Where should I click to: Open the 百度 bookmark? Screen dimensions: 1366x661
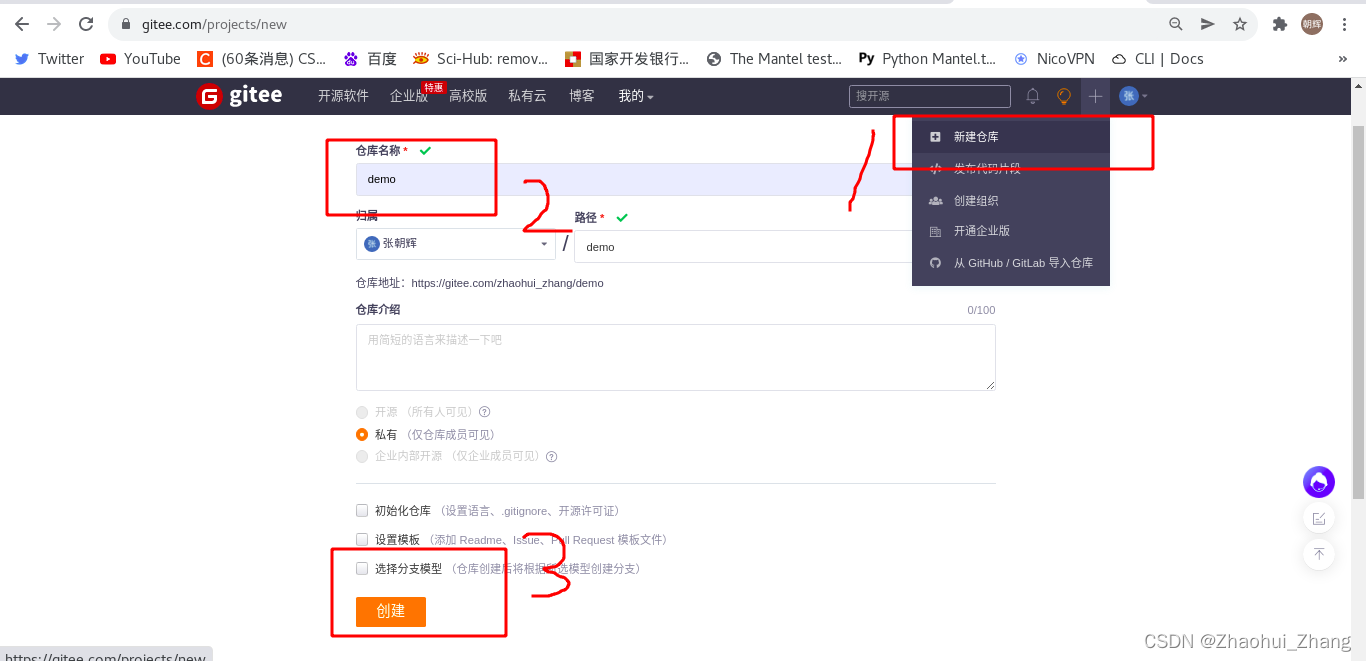[370, 59]
